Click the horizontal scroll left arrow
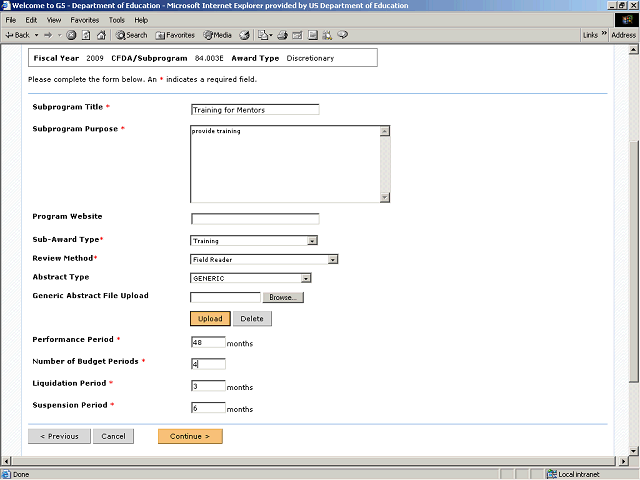The height and width of the screenshot is (480, 640). [x=6, y=461]
